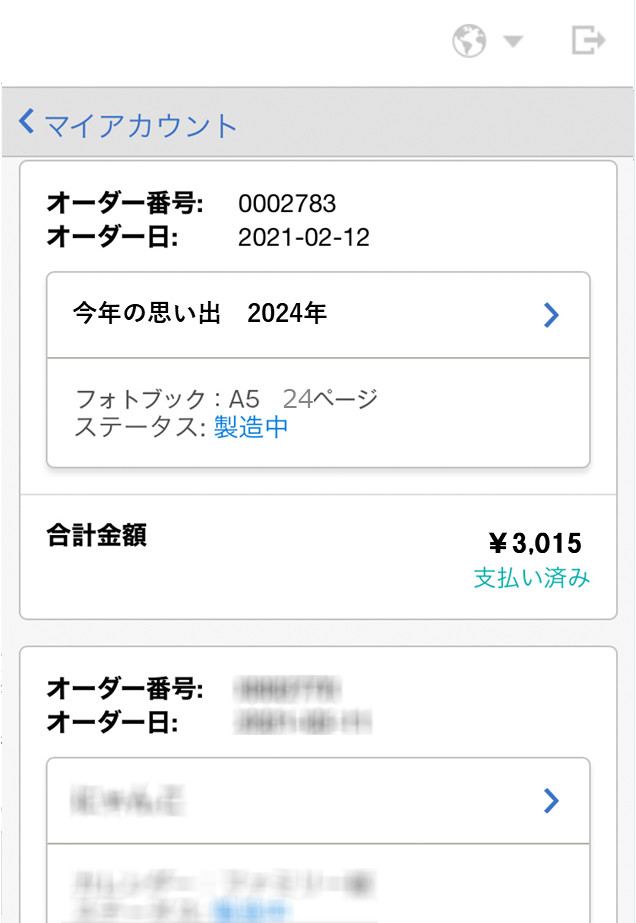Screen dimensions: 636x923
Task: Click the 合計金額 label
Action: 97,536
